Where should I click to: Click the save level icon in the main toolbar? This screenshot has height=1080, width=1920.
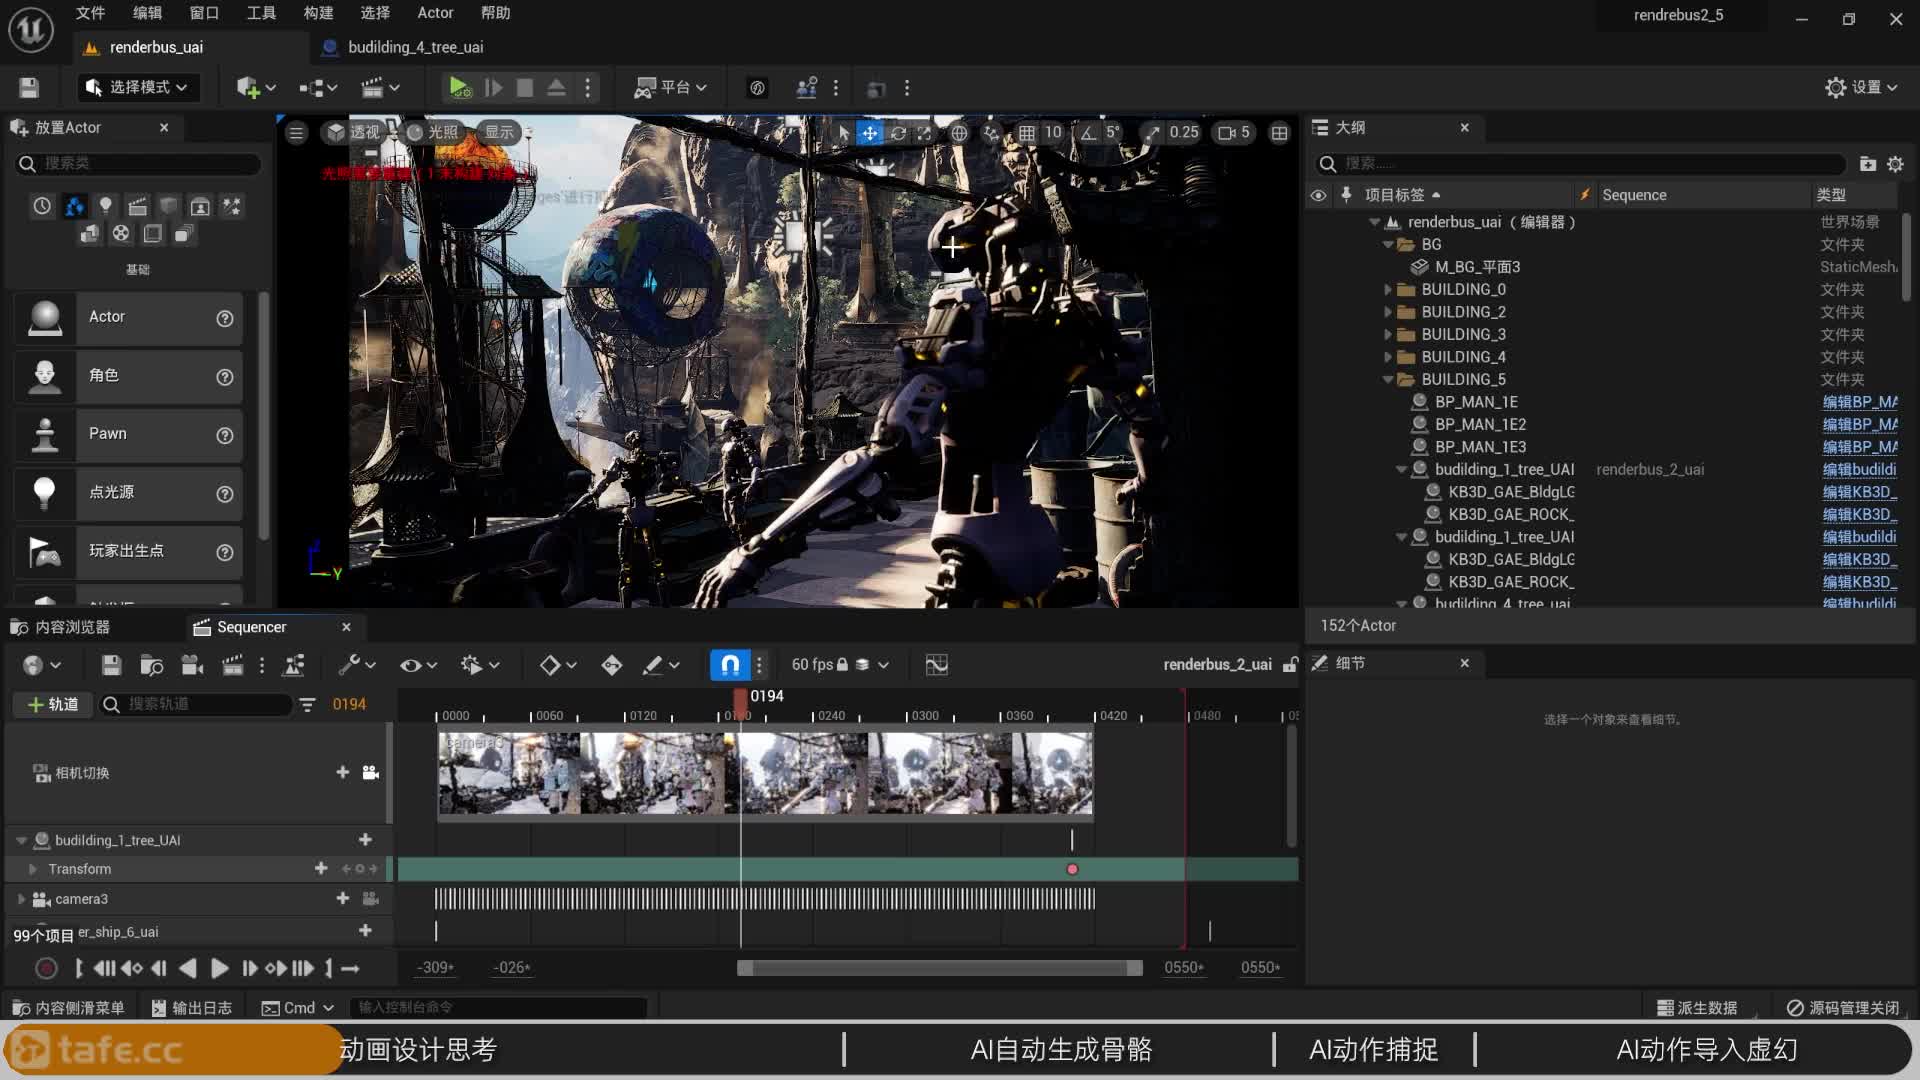coord(29,88)
